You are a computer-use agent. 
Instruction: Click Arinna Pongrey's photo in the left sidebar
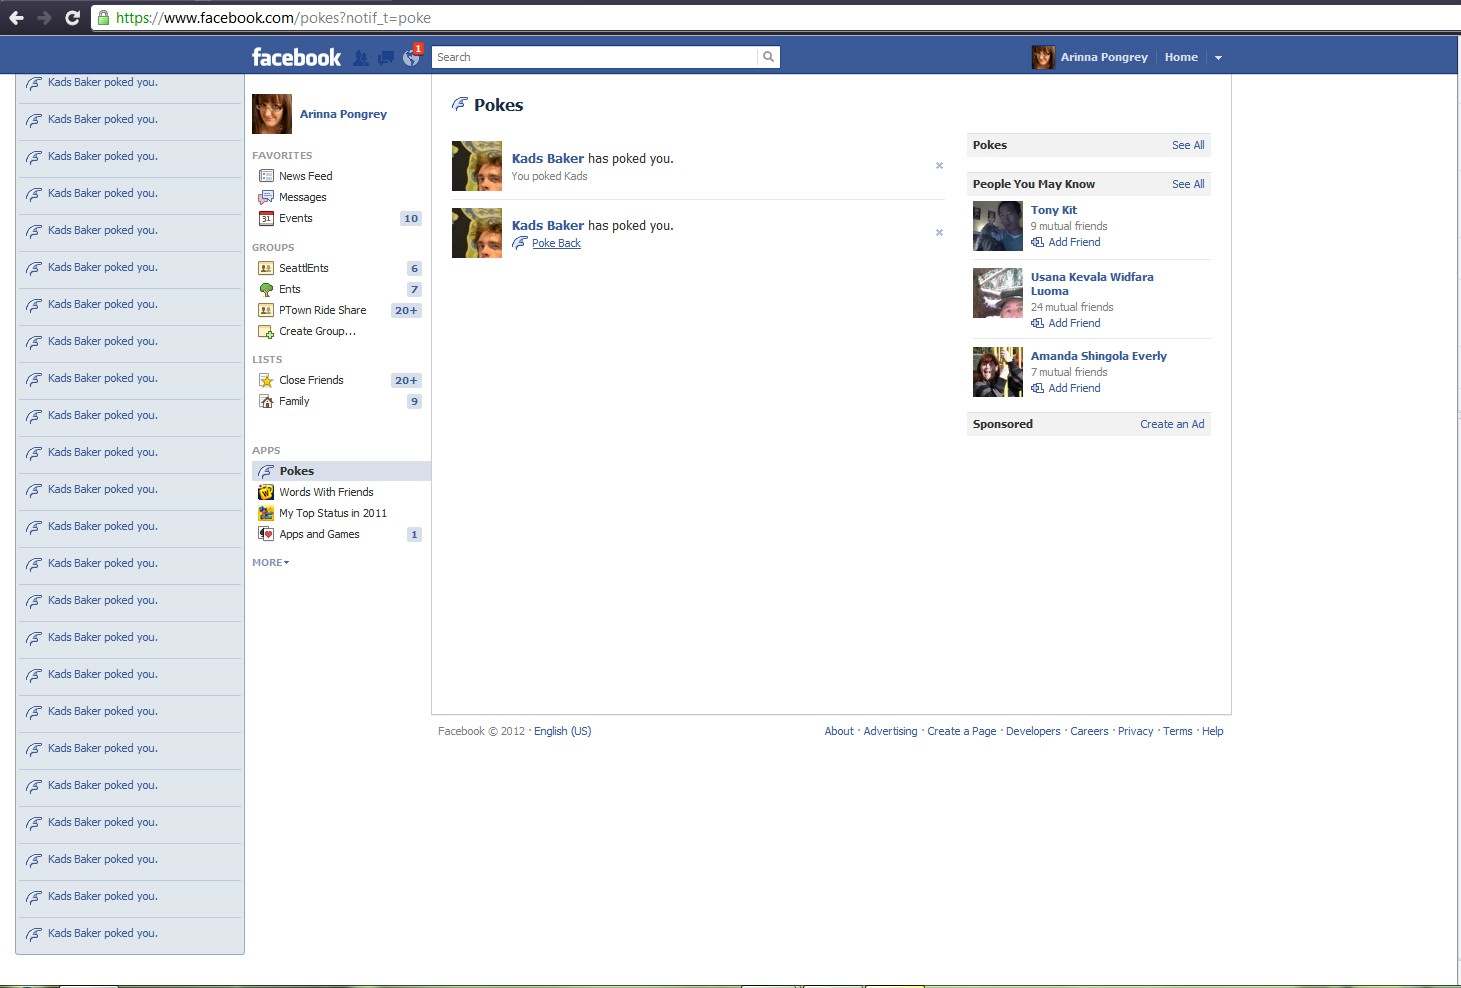pos(272,114)
